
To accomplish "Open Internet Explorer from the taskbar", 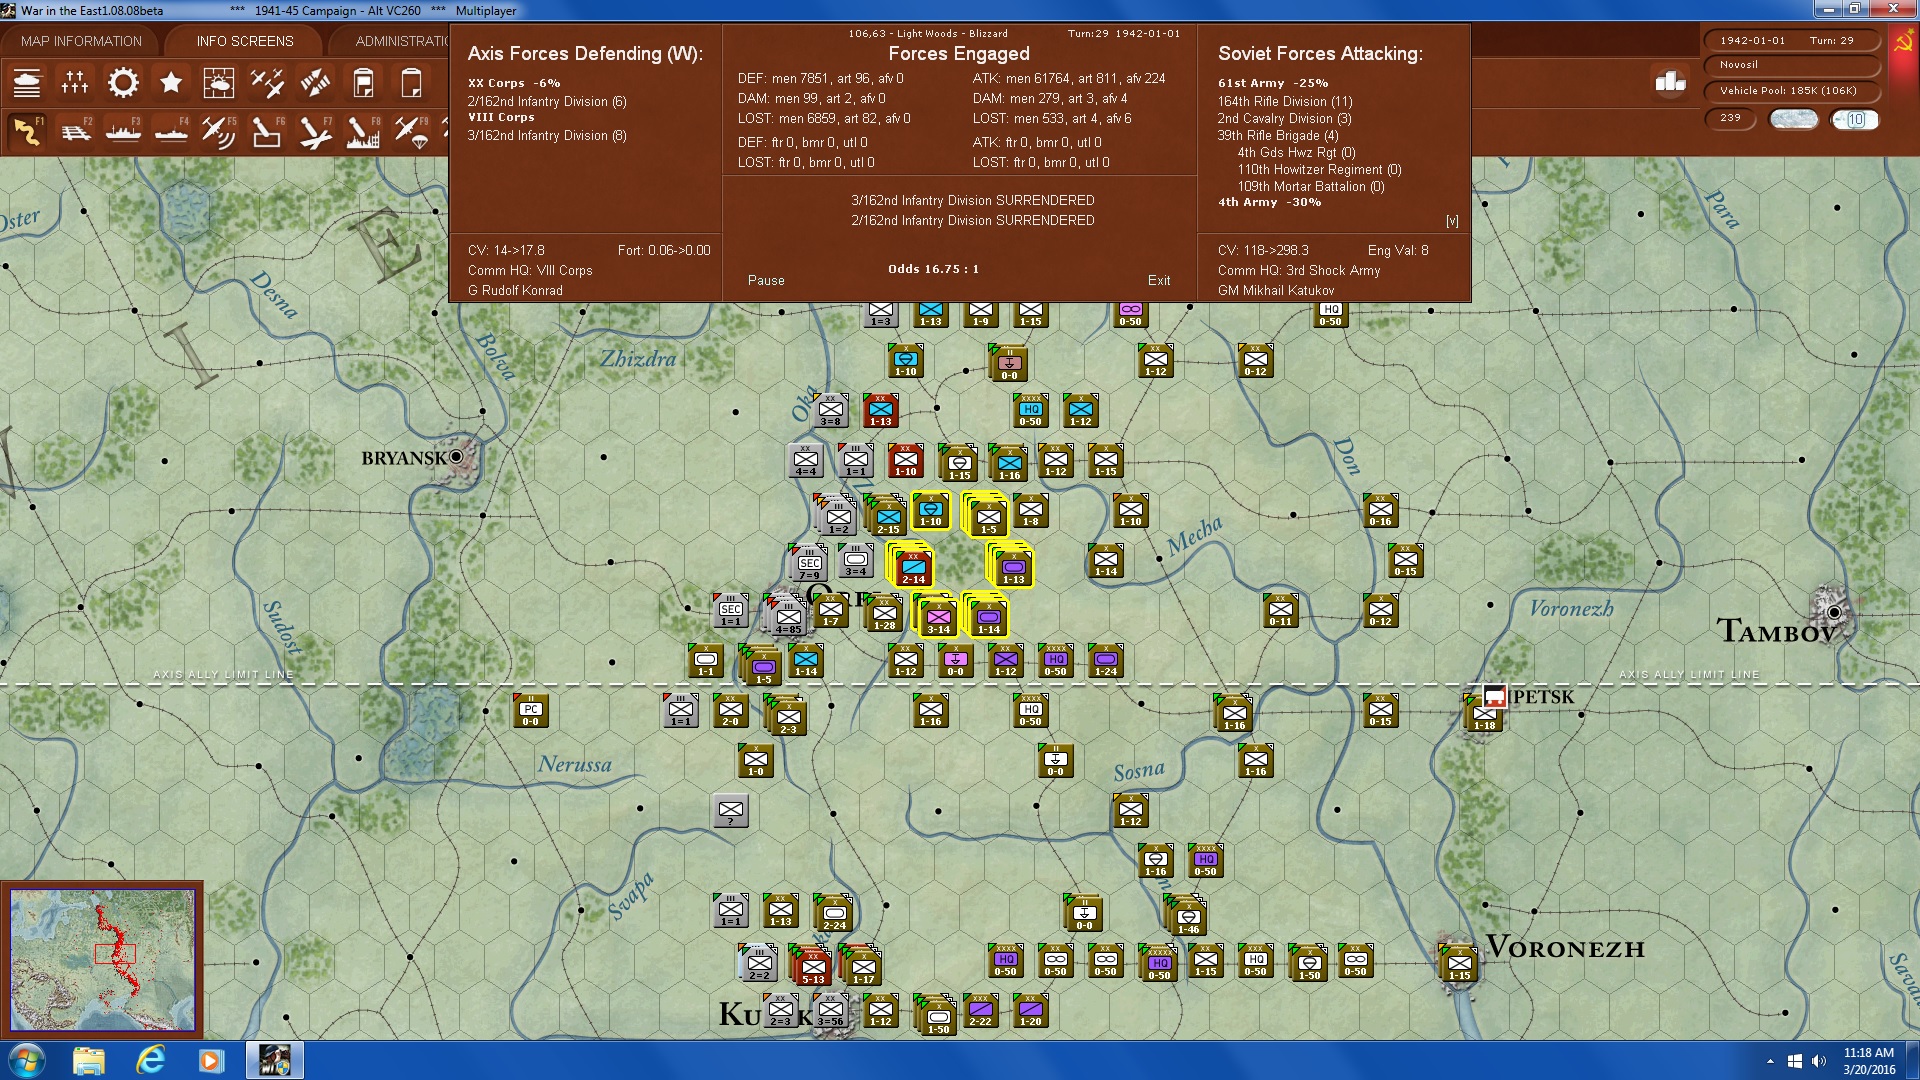I will [x=150, y=1060].
